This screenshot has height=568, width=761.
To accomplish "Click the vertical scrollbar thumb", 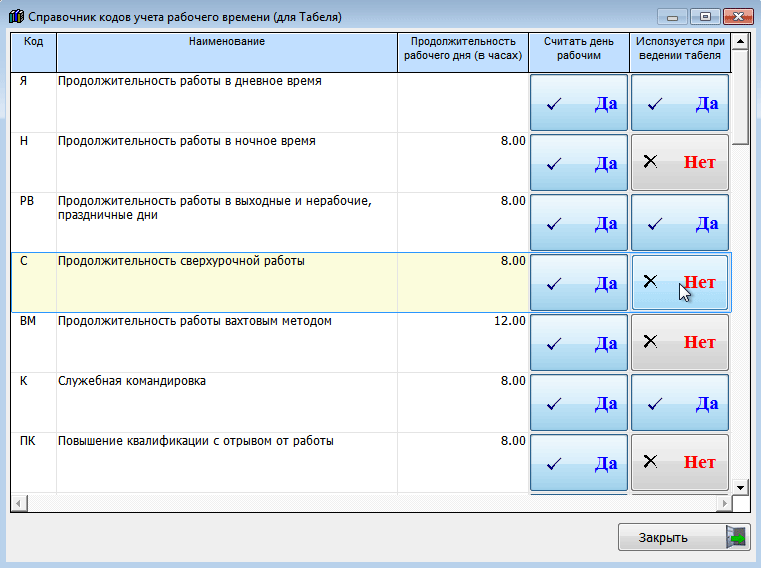I will [740, 97].
